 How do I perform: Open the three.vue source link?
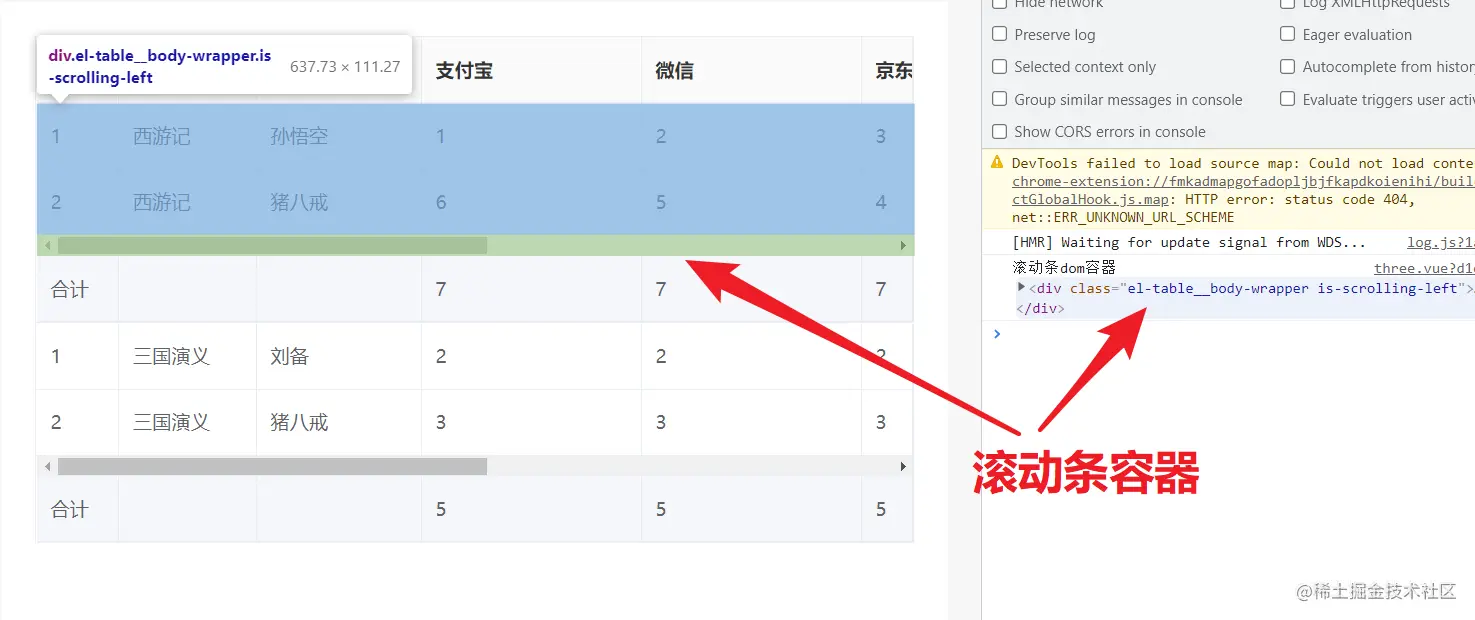click(1424, 268)
